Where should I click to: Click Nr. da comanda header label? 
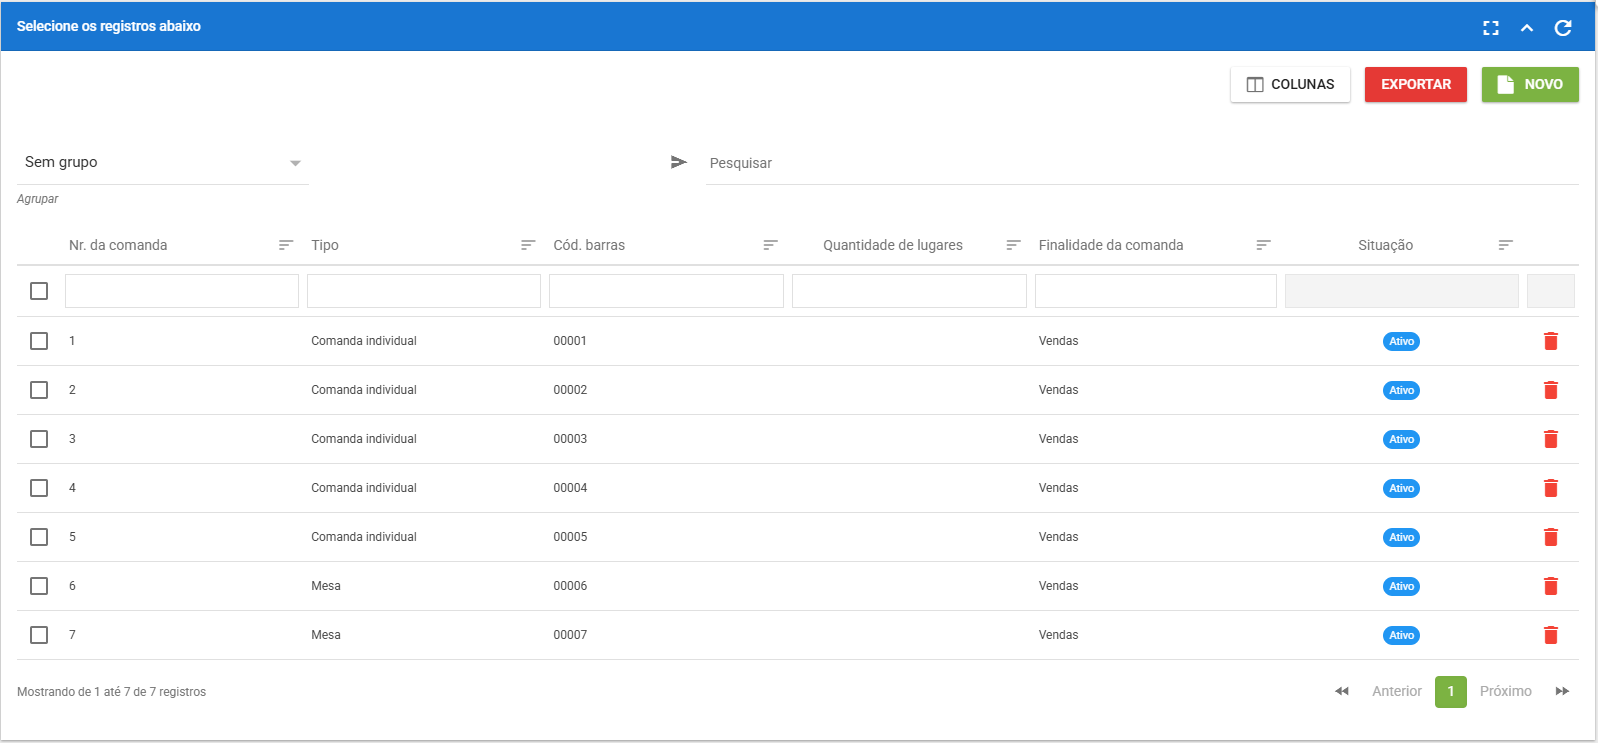pyautogui.click(x=118, y=245)
